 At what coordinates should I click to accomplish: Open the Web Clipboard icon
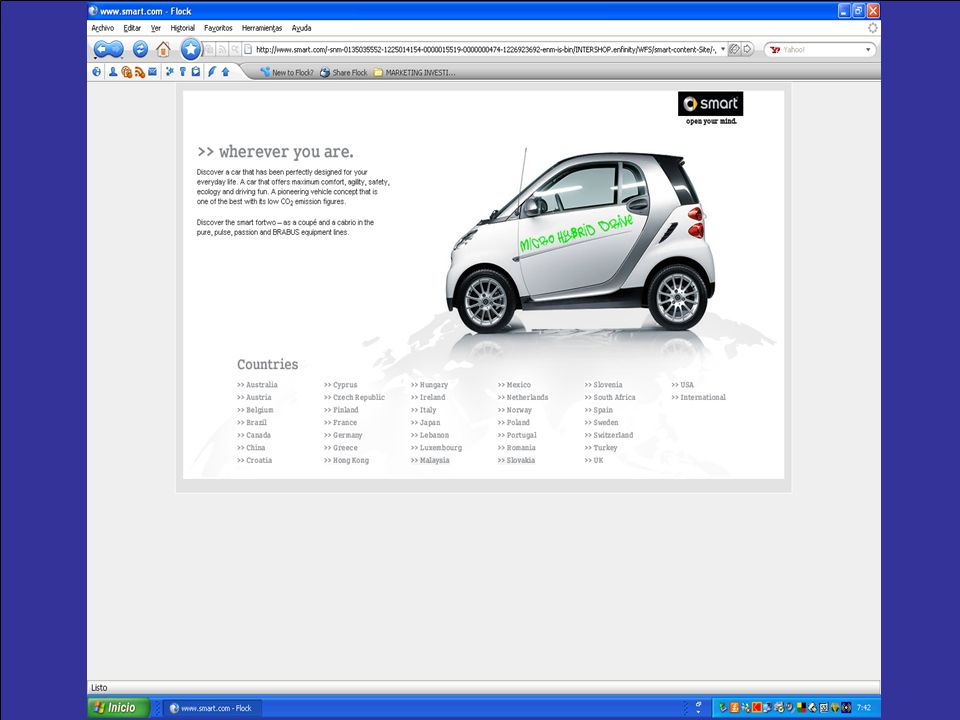coord(196,72)
